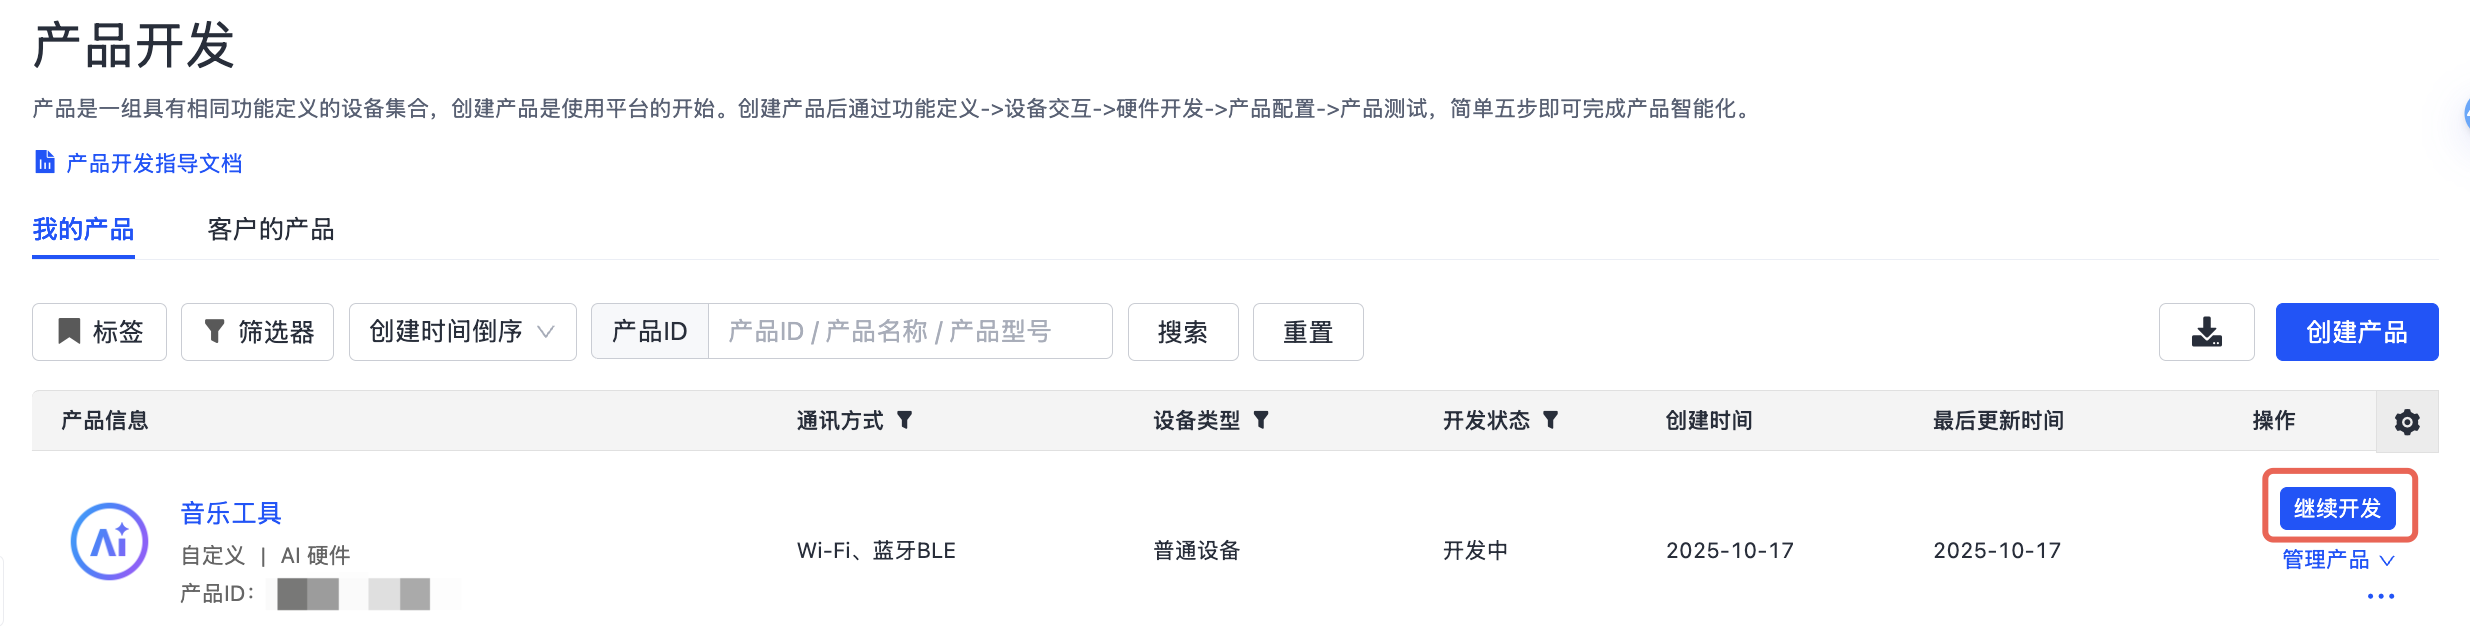The image size is (2470, 644).
Task: Click filter icon beside 设备类型 column
Action: click(x=1262, y=420)
